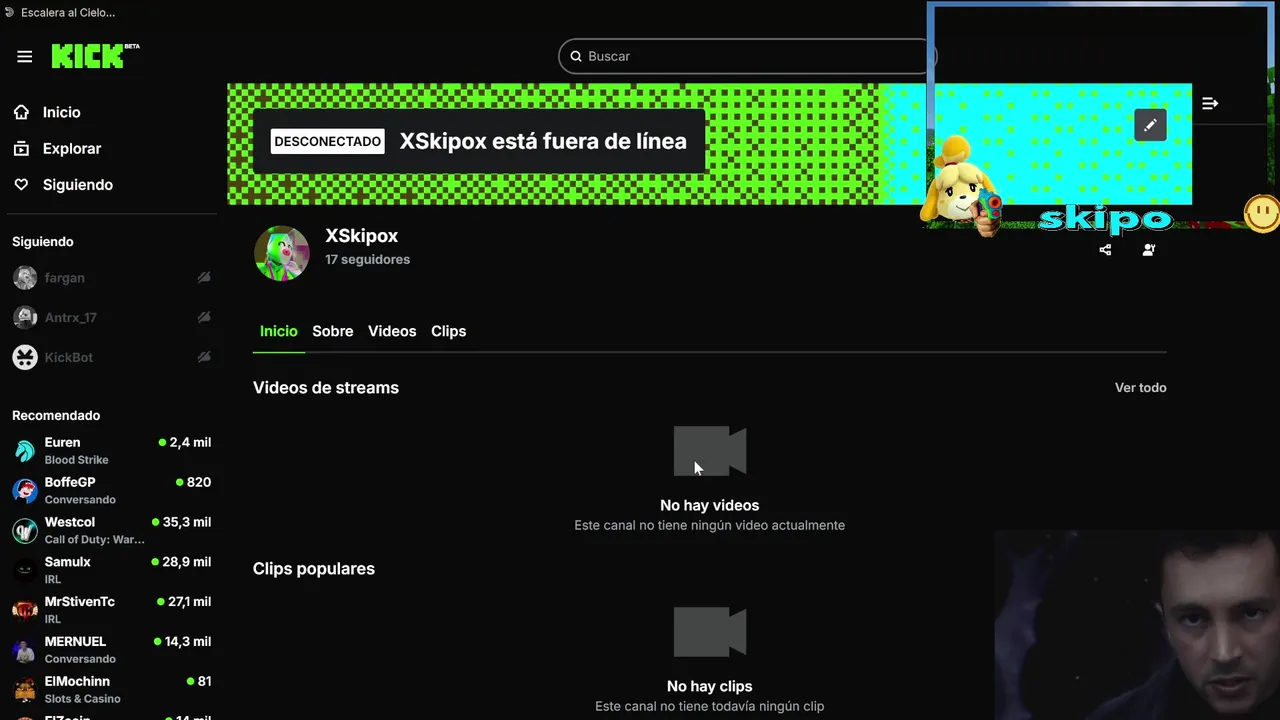Open recommended channel BoffeGP
This screenshot has width=1280, height=720.
[111, 490]
